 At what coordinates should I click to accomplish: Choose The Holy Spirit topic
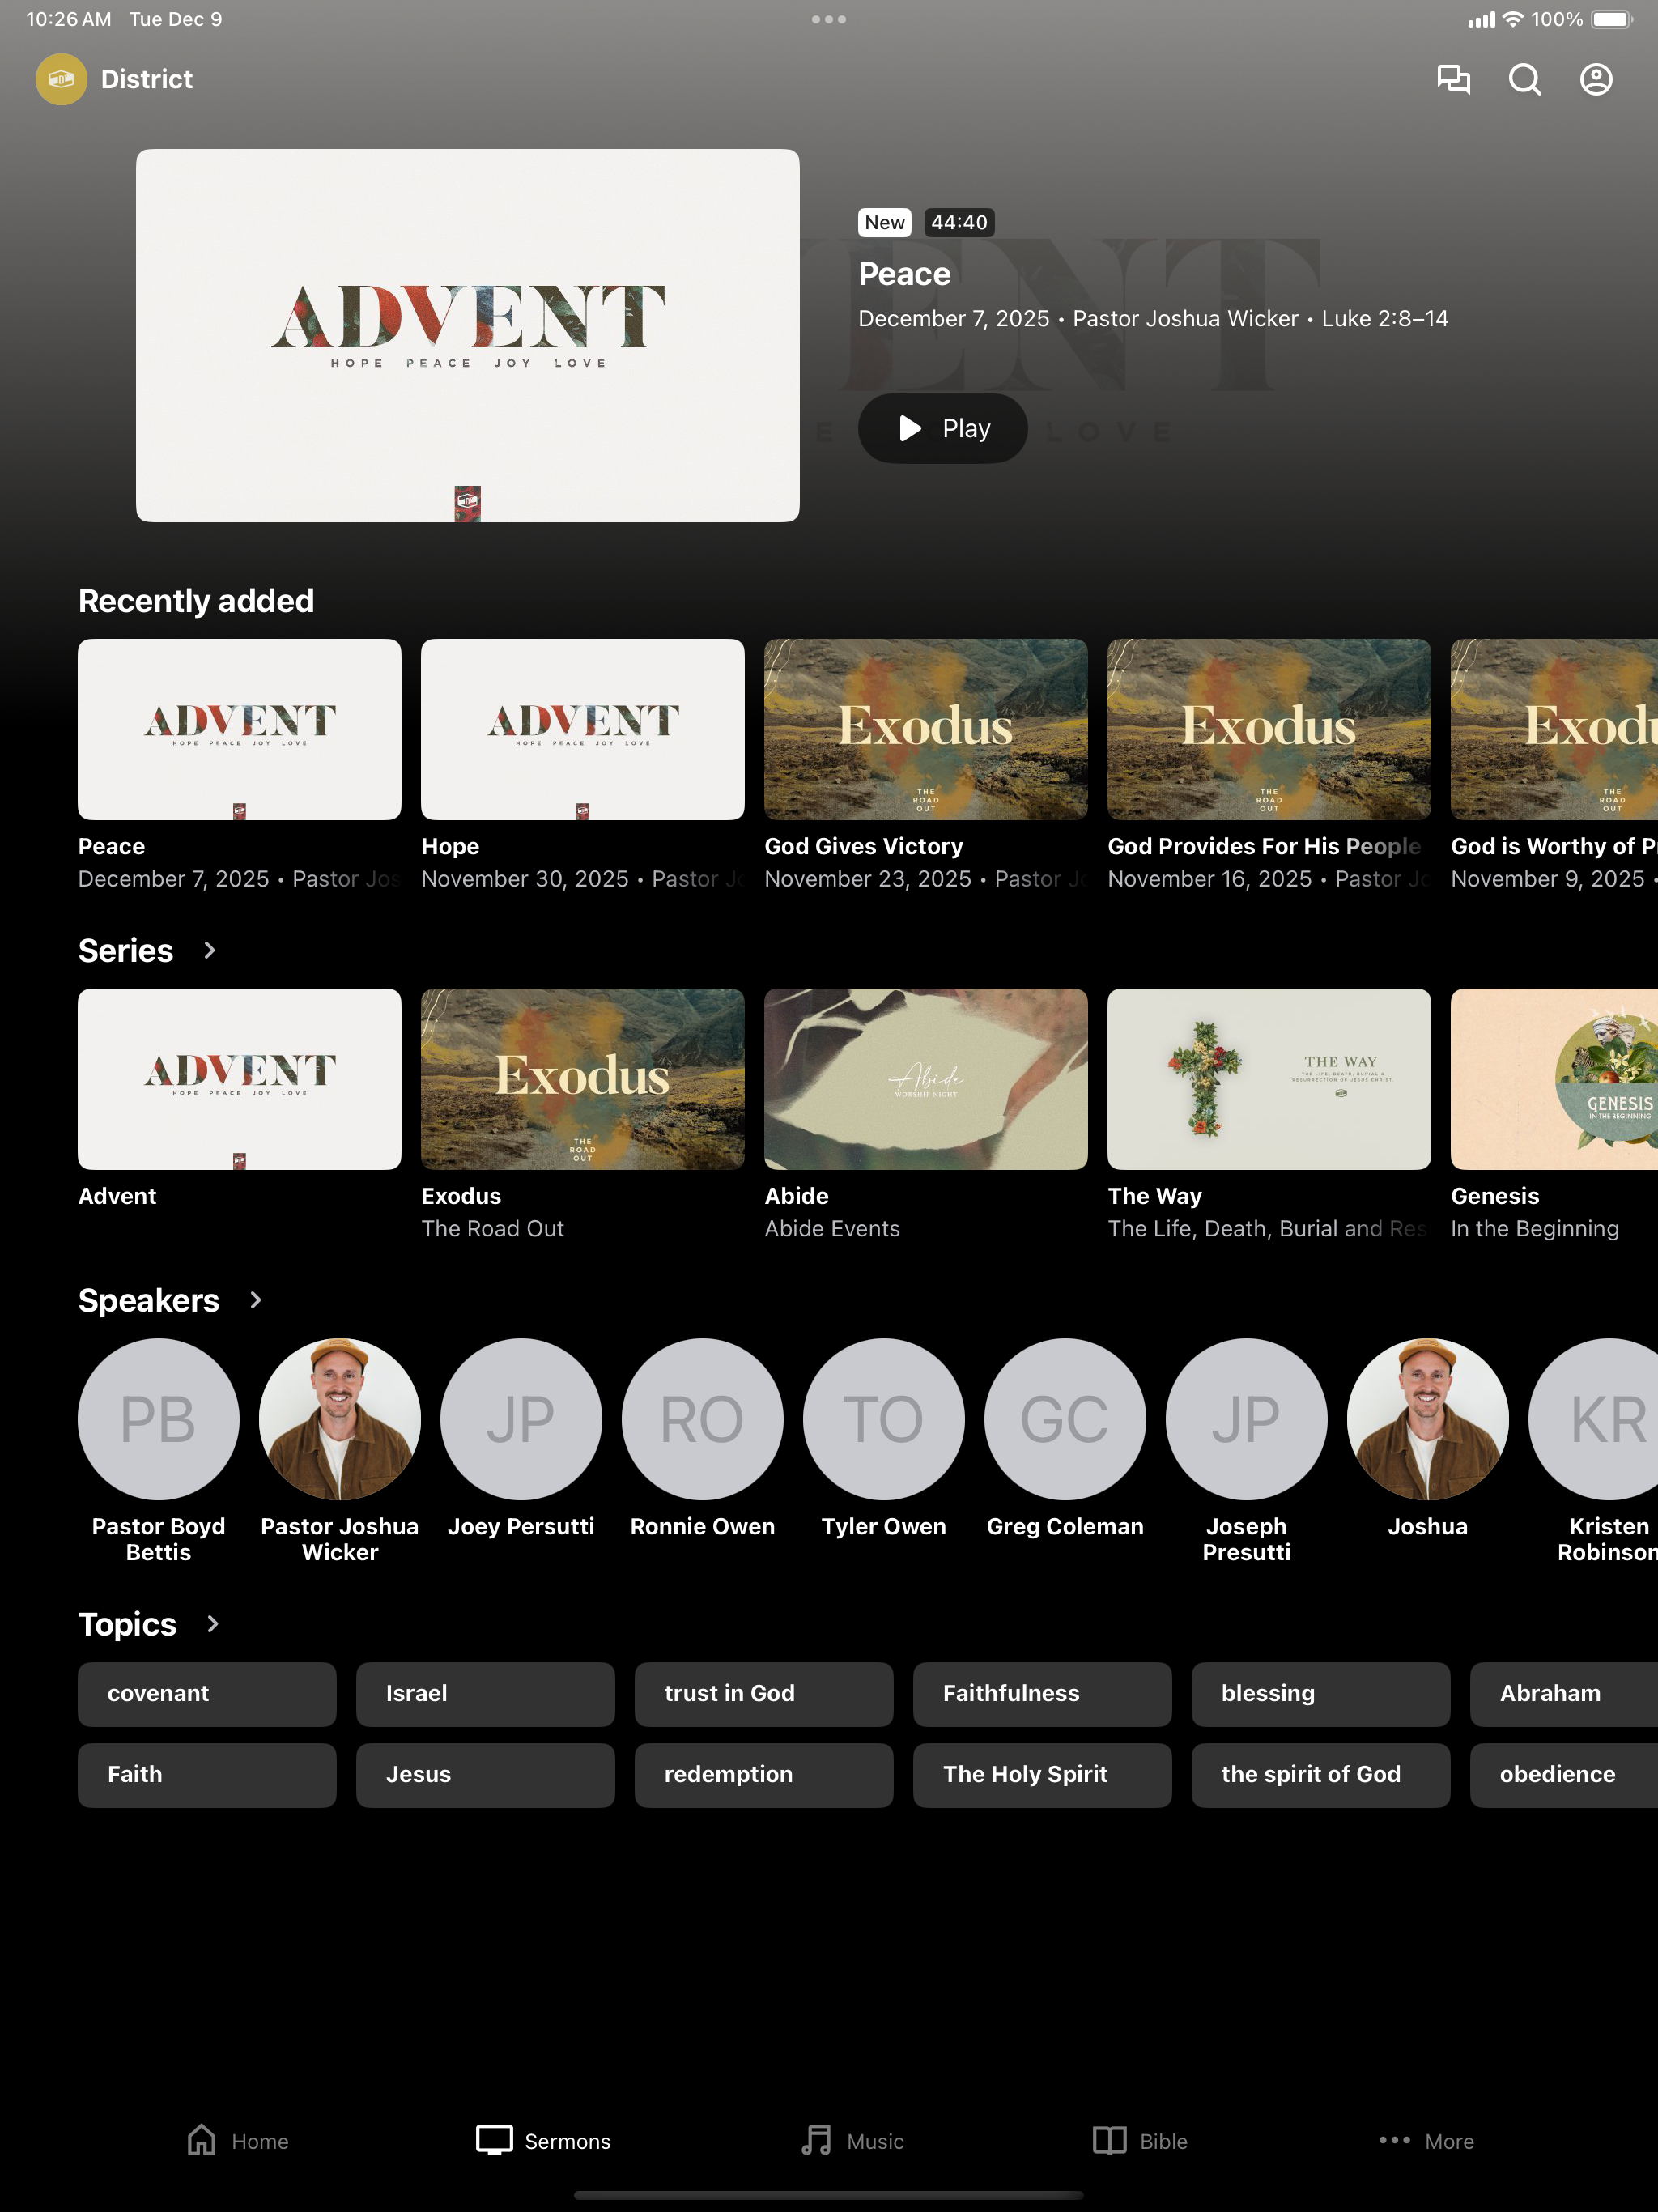tap(1042, 1775)
